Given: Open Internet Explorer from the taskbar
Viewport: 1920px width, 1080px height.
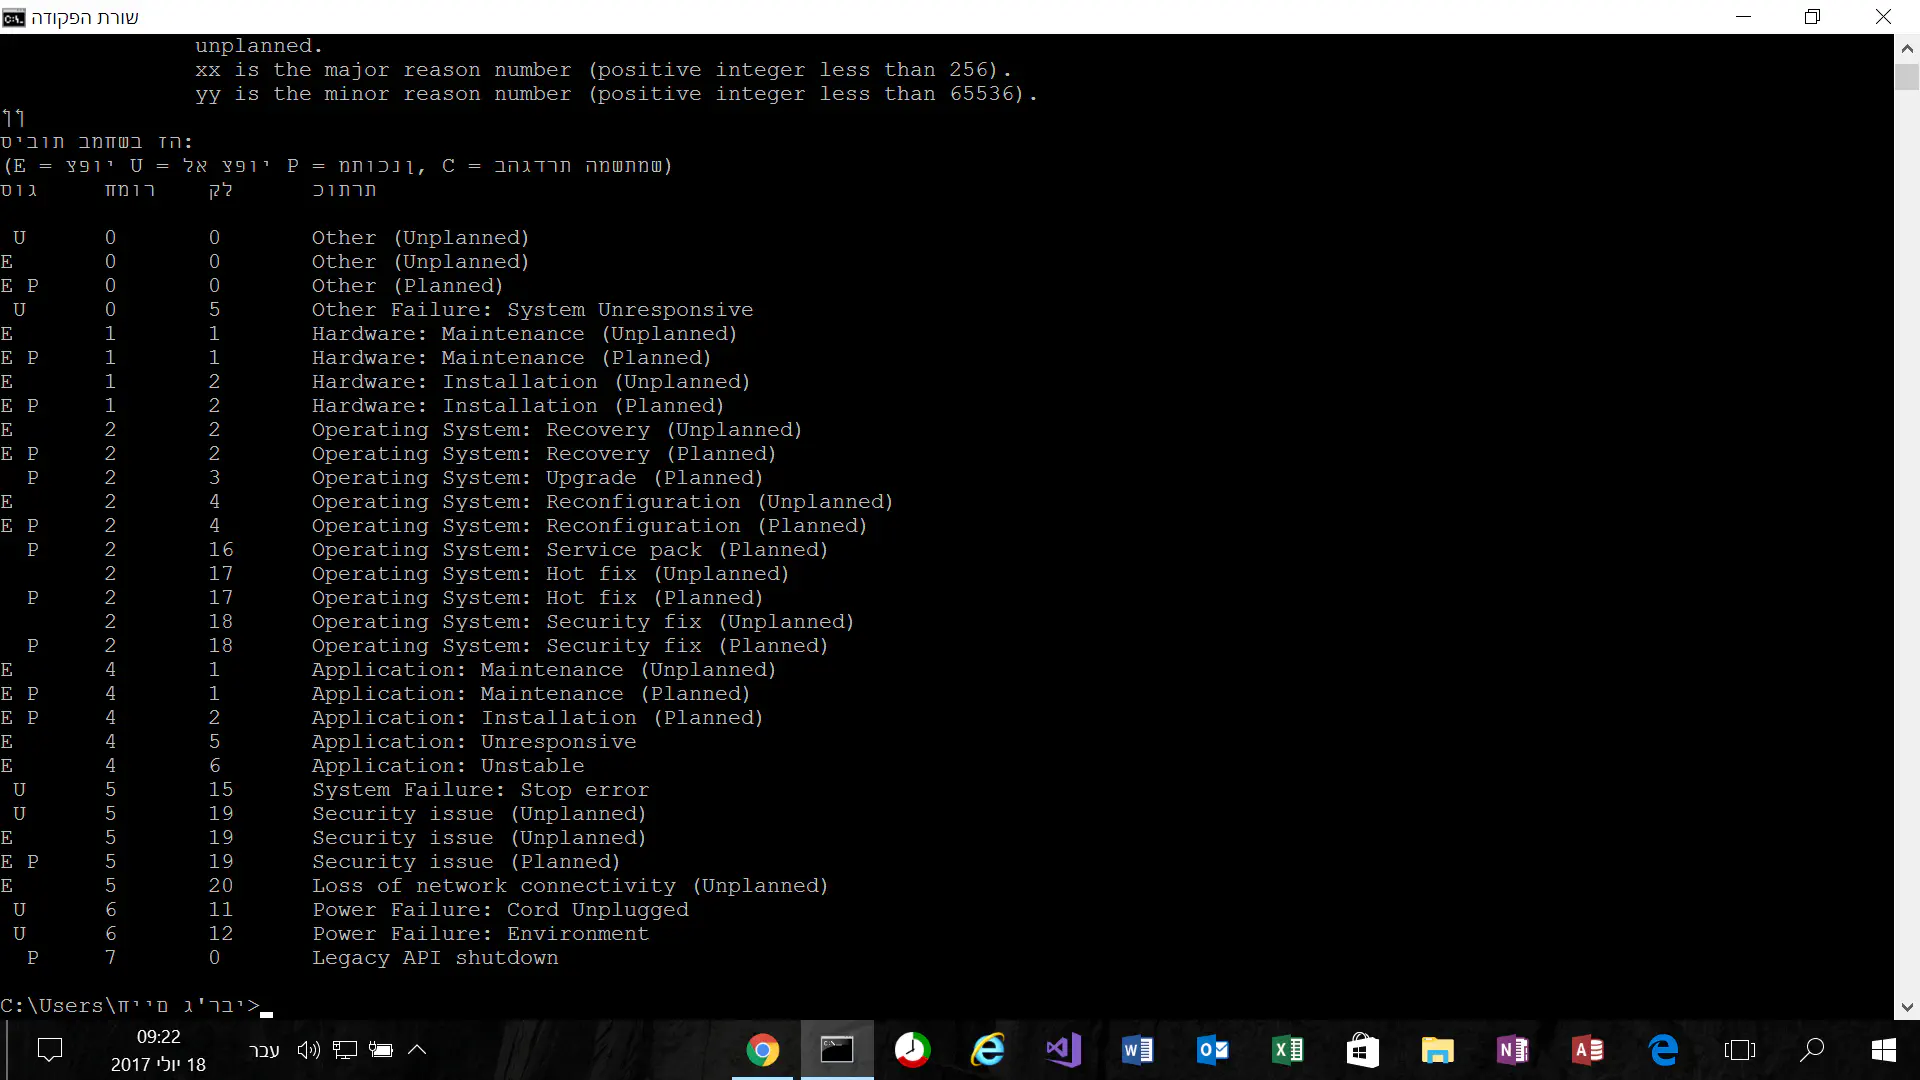Looking at the screenshot, I should tap(987, 1050).
